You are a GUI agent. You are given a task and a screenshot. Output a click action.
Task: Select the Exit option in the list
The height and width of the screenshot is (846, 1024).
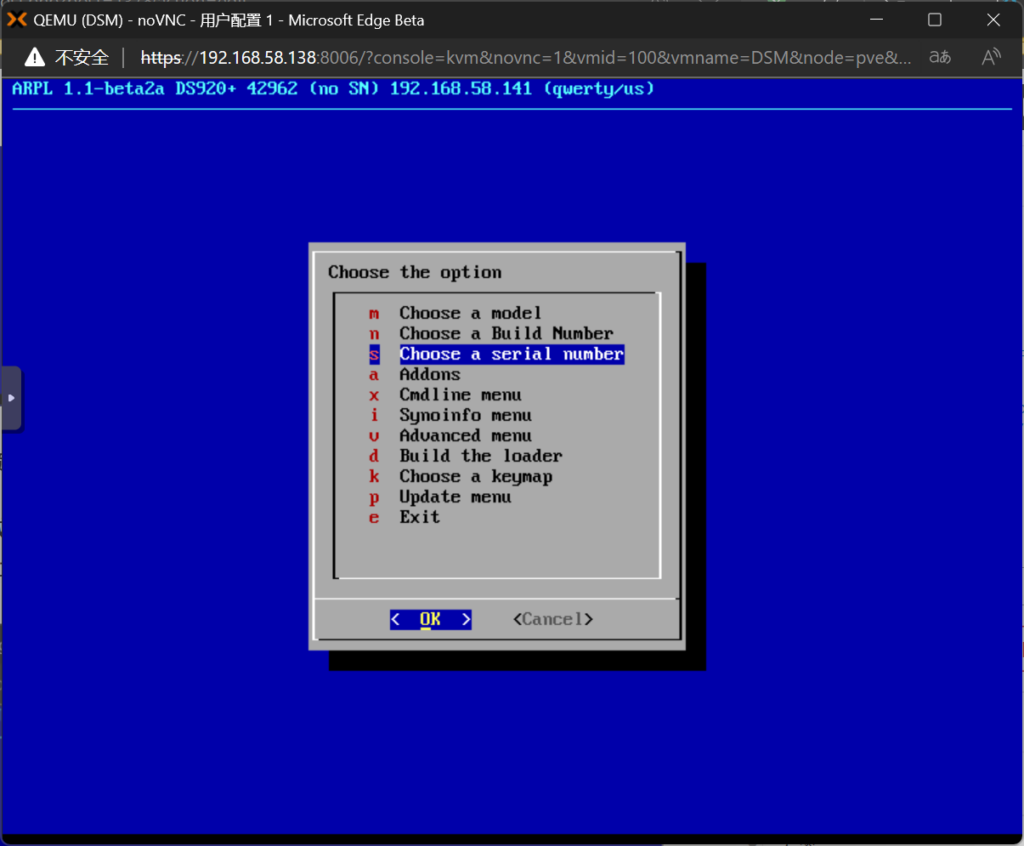[419, 517]
